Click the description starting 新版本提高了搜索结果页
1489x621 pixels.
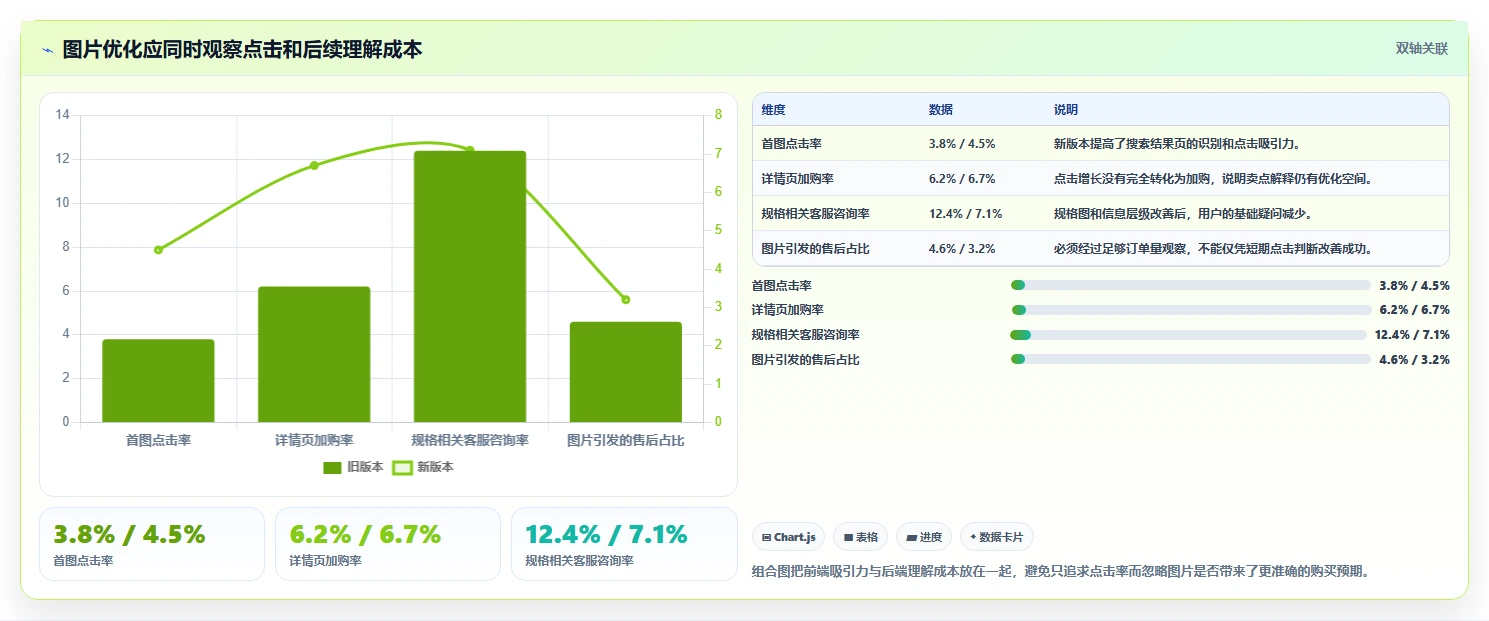click(x=1177, y=144)
